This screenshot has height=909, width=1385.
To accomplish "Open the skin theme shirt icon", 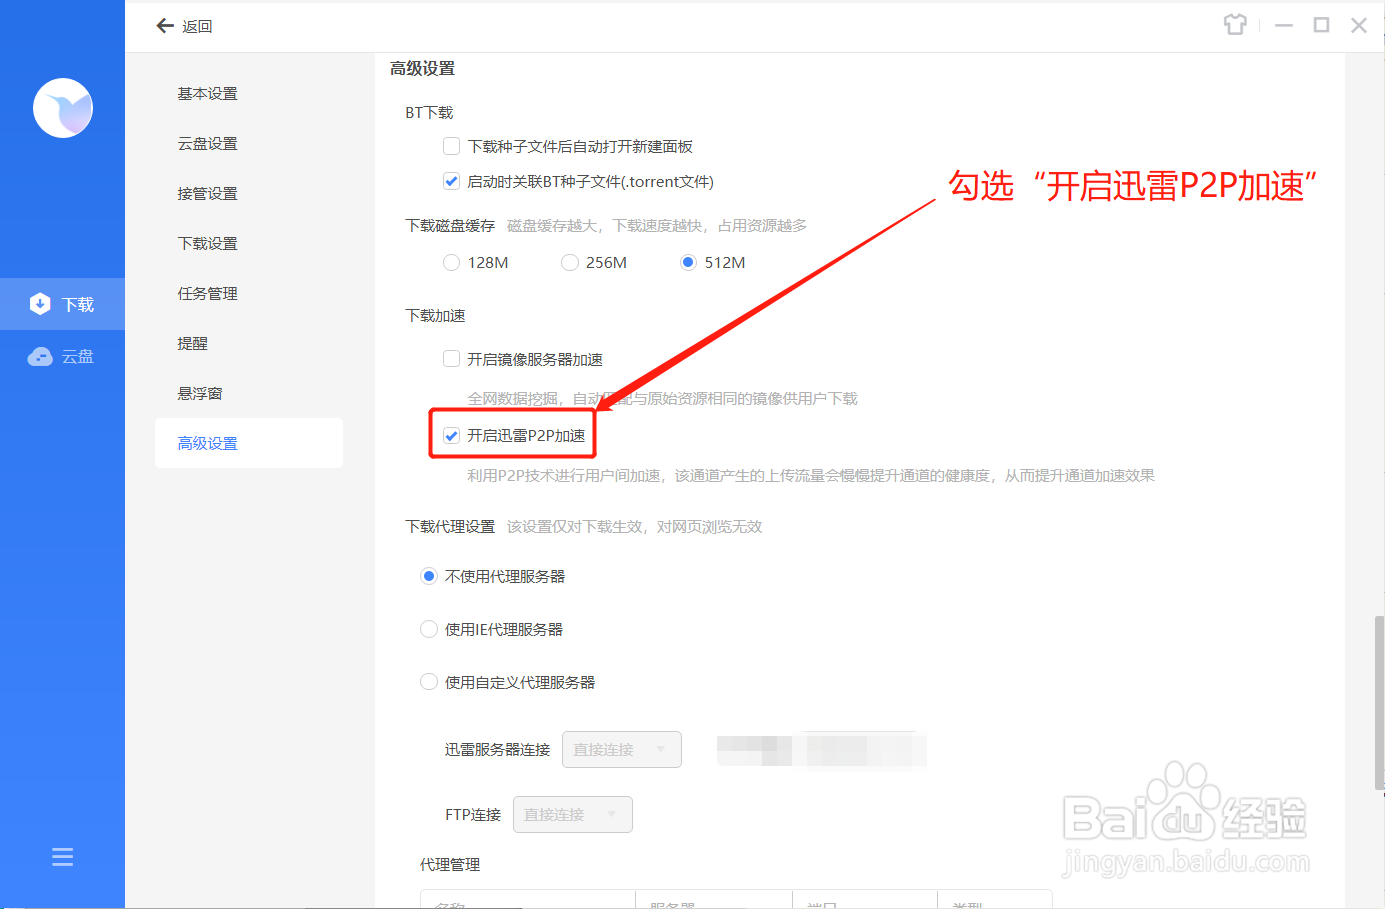I will pyautogui.click(x=1235, y=25).
